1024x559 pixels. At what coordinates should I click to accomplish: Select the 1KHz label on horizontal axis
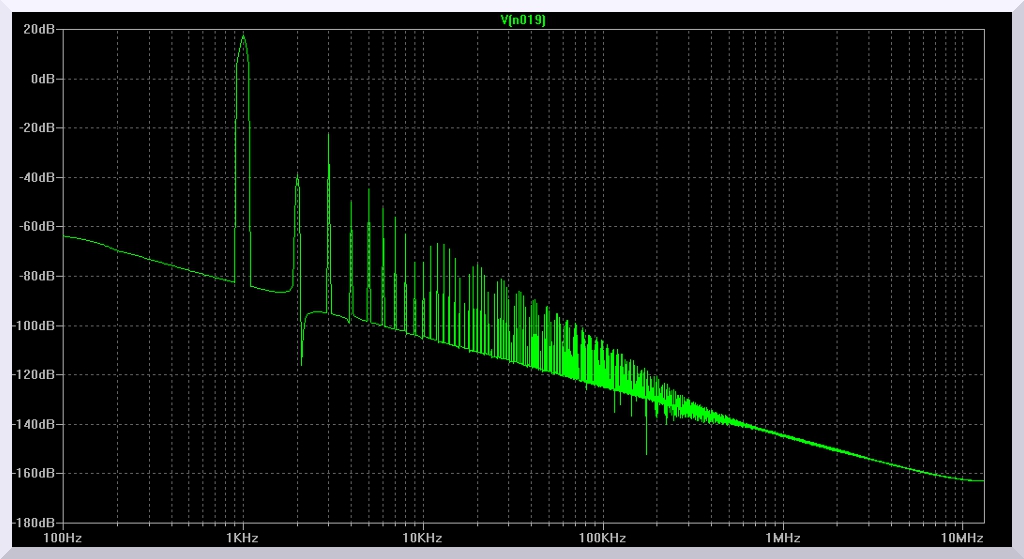242,538
